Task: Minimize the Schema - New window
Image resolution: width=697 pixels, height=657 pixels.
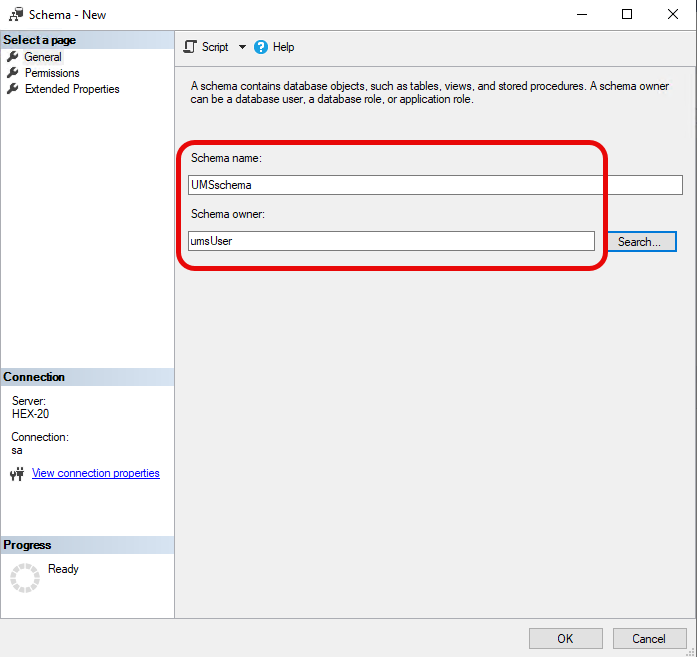Action: pos(582,15)
